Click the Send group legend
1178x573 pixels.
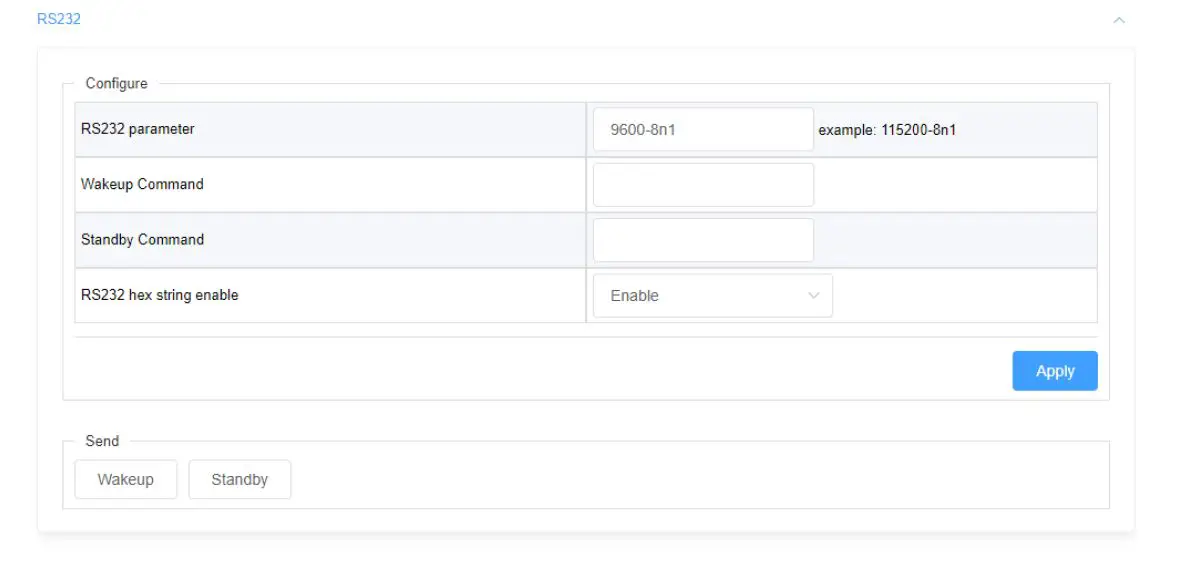(x=102, y=441)
